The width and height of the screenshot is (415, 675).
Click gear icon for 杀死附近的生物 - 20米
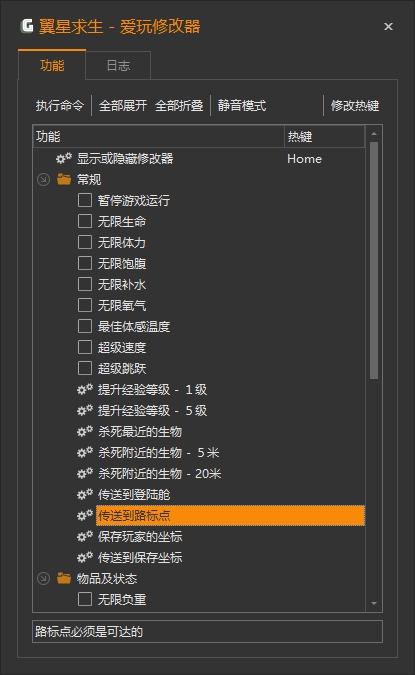pyautogui.click(x=85, y=474)
